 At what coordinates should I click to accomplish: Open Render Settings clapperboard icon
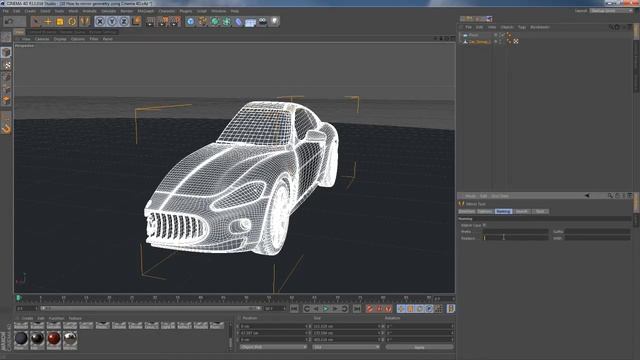176,21
